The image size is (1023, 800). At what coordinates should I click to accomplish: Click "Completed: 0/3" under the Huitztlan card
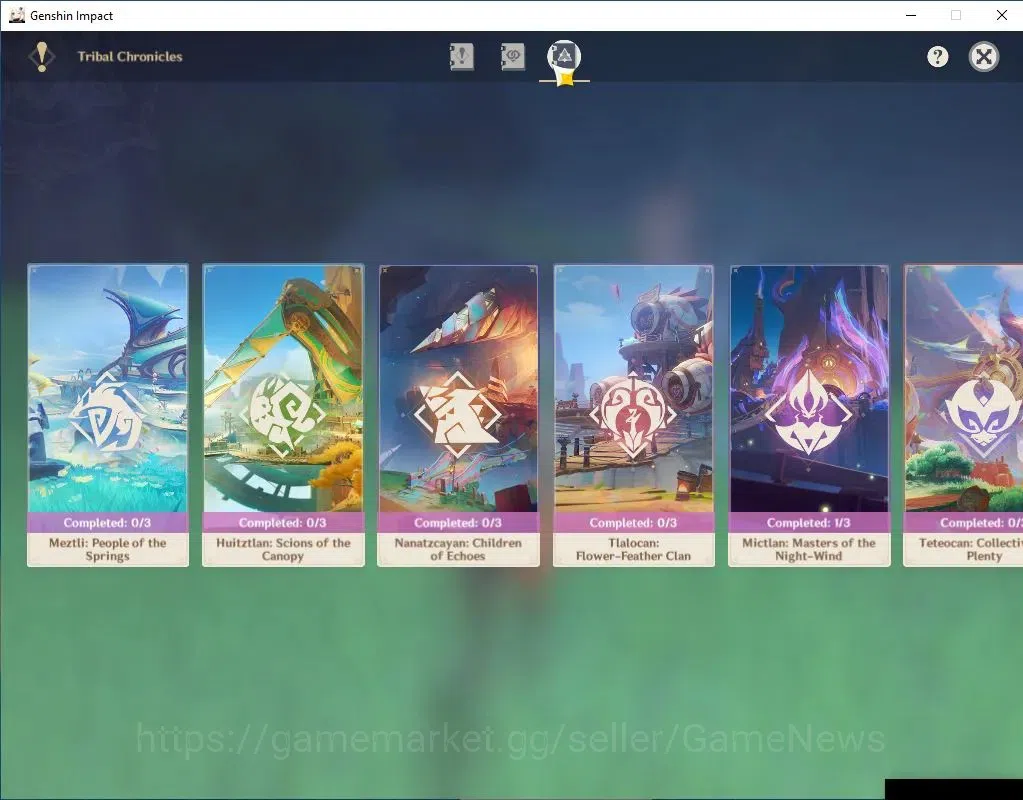click(282, 523)
